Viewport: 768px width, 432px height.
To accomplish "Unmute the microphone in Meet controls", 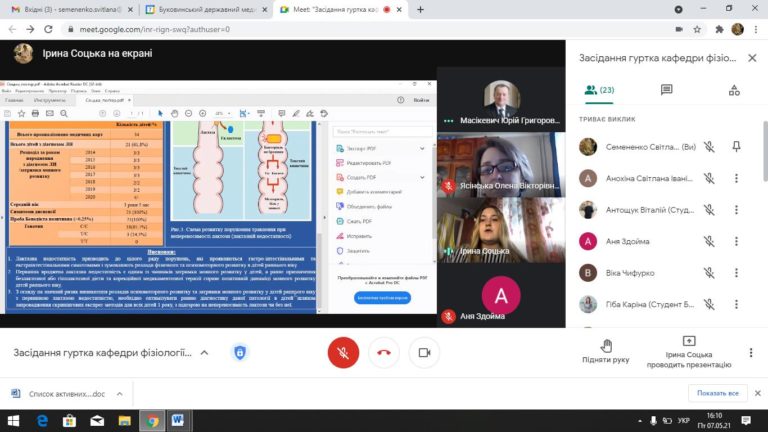I will 343,352.
